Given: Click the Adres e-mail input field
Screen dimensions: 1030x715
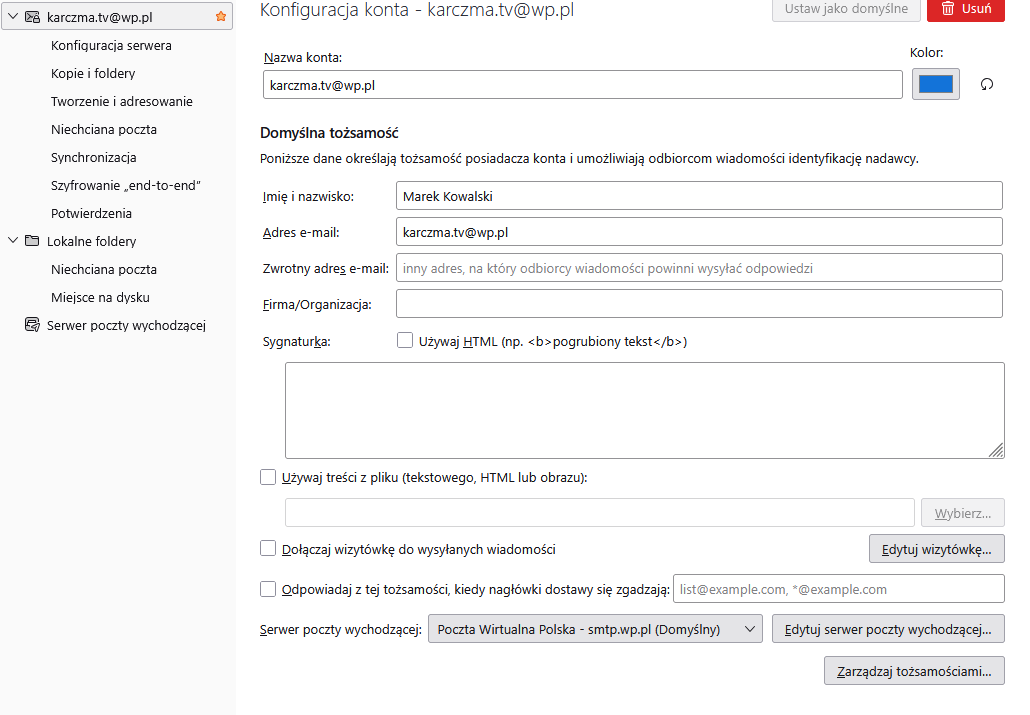Looking at the screenshot, I should coord(700,232).
